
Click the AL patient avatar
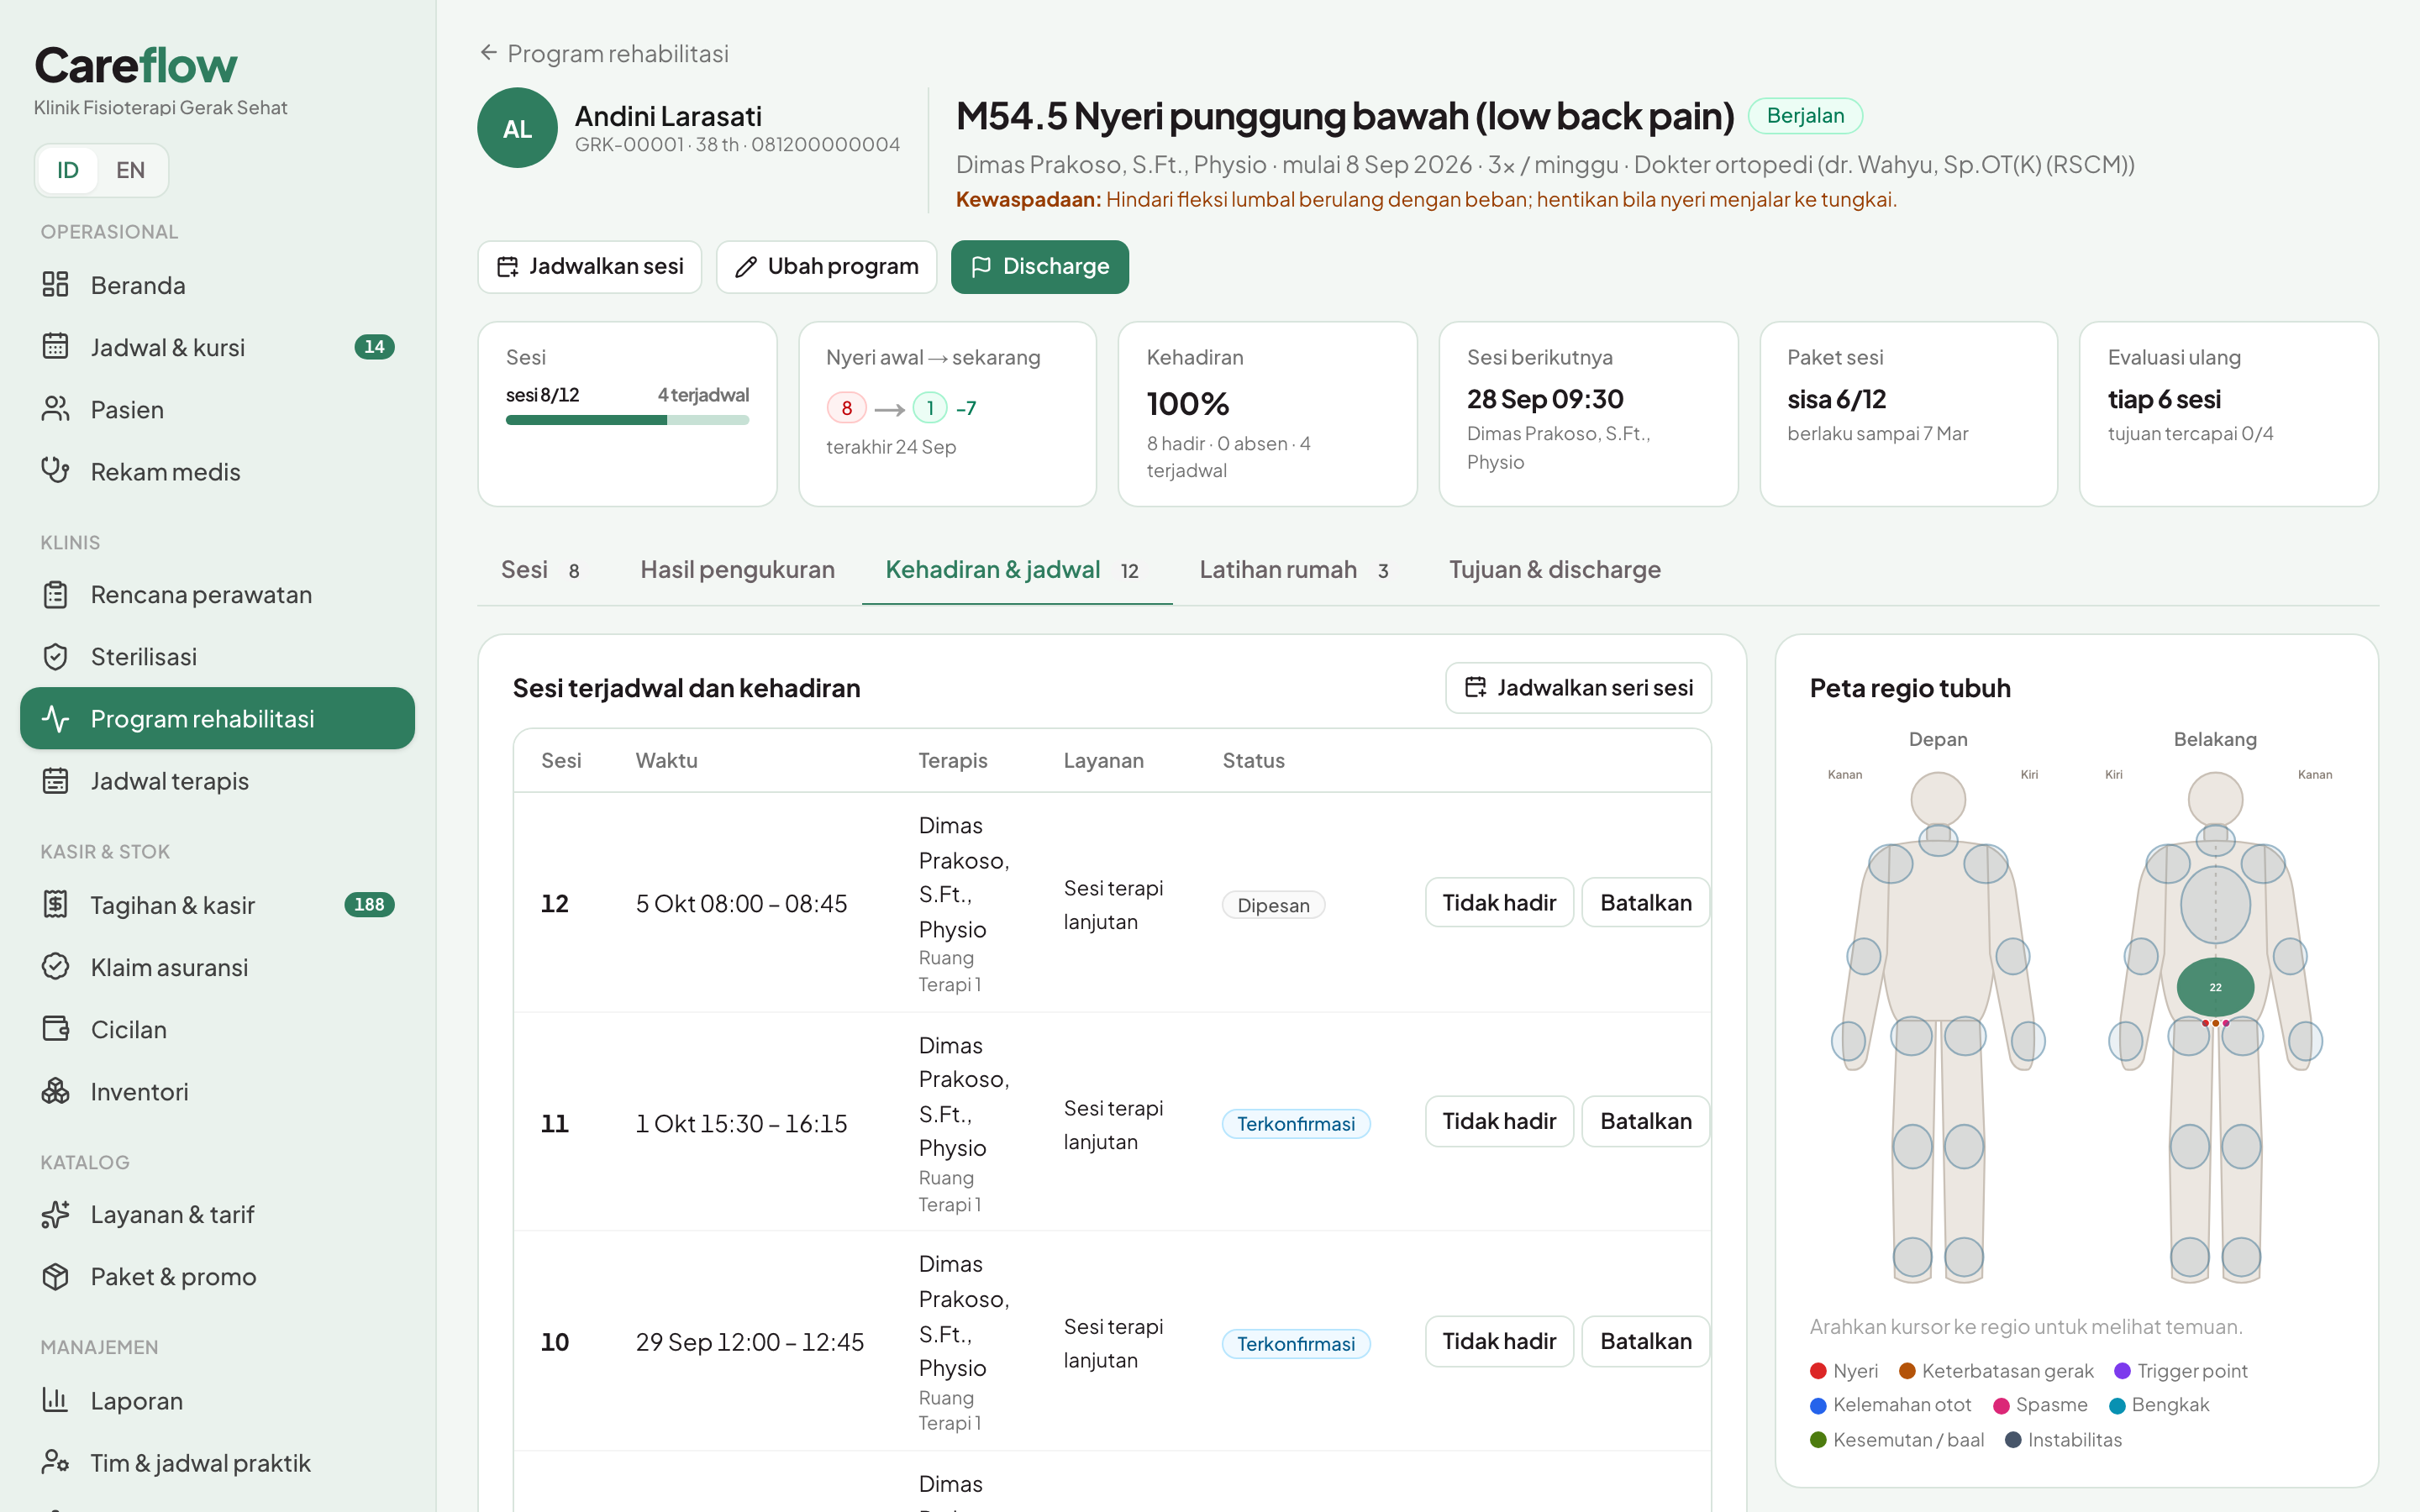[x=517, y=128]
